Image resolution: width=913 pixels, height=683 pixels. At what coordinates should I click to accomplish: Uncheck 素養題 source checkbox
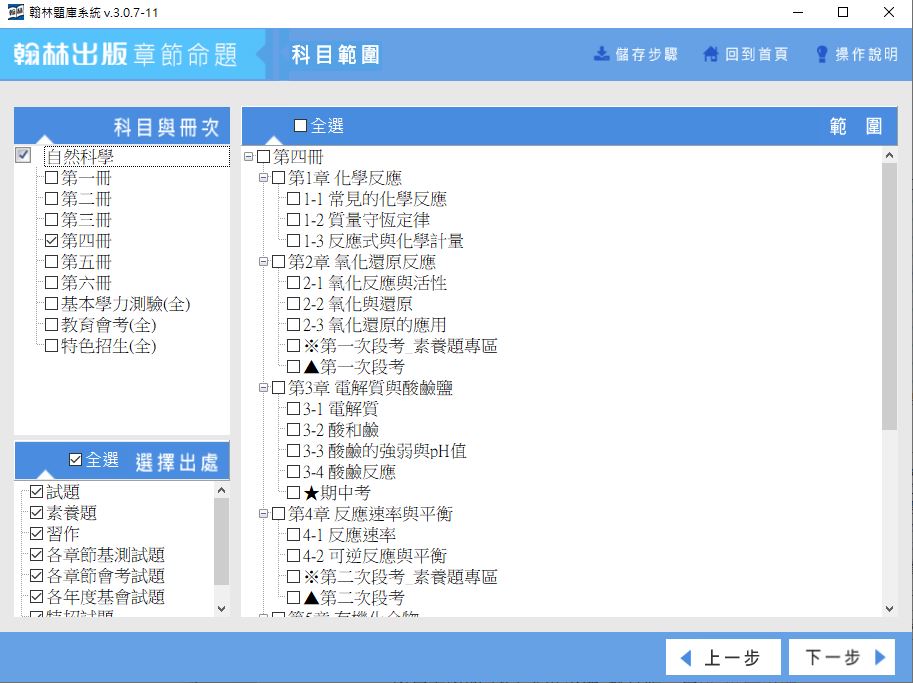coord(36,512)
